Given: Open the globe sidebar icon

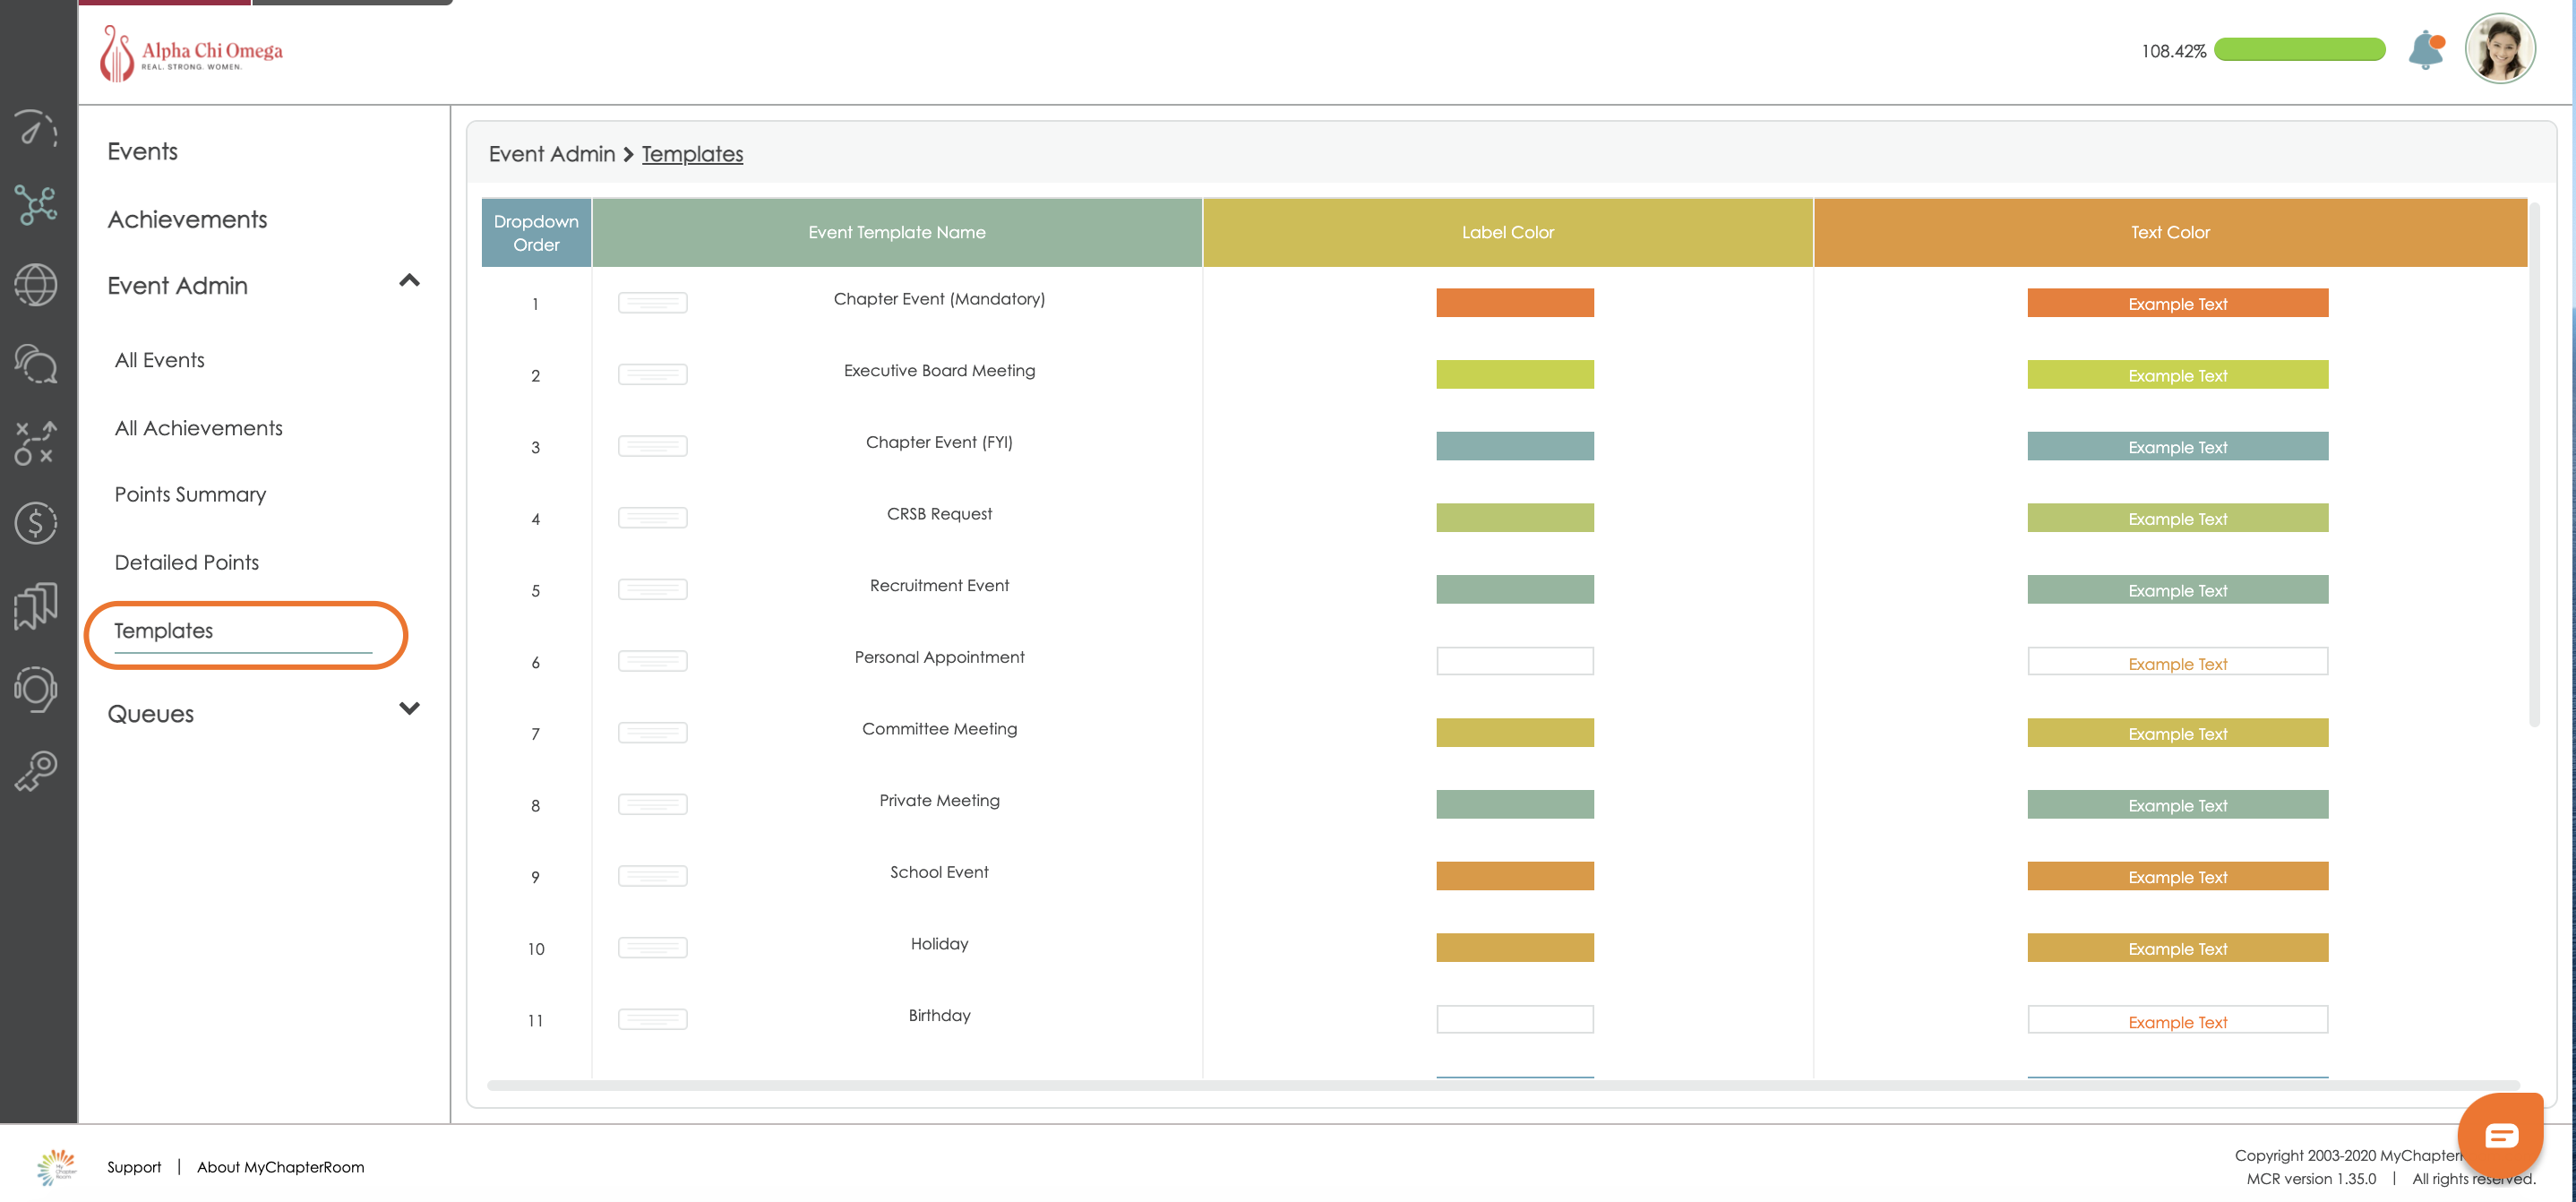Looking at the screenshot, I should (36, 285).
